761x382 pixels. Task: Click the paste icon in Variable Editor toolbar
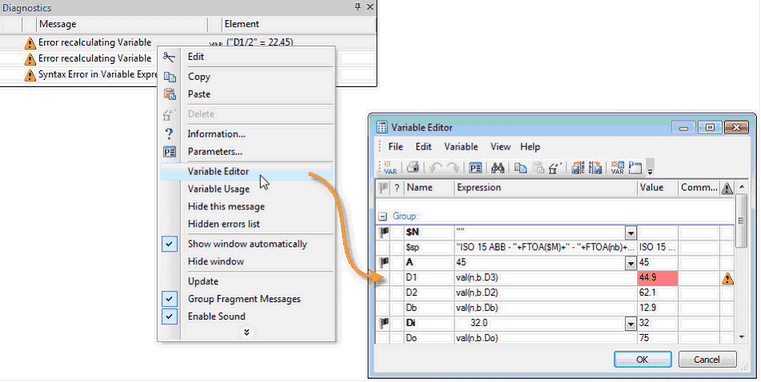point(538,168)
